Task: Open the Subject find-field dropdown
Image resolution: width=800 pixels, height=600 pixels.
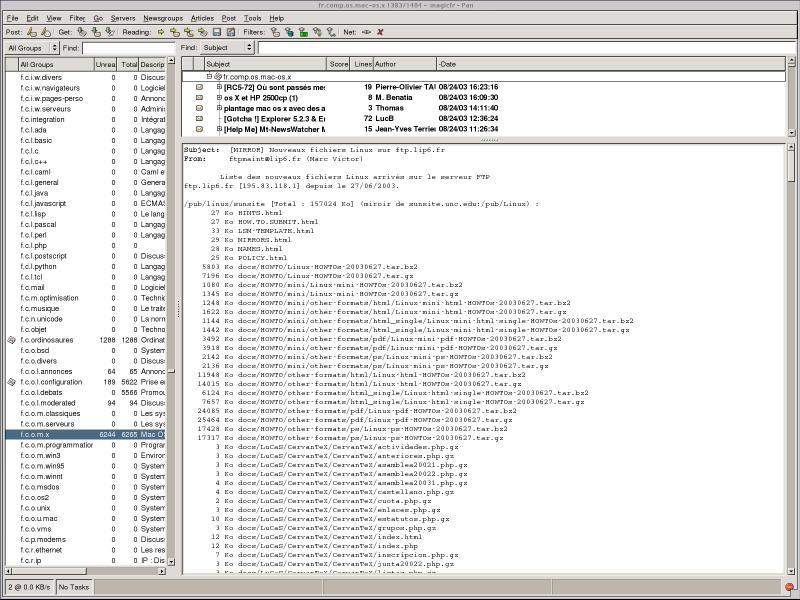Action: 228,47
